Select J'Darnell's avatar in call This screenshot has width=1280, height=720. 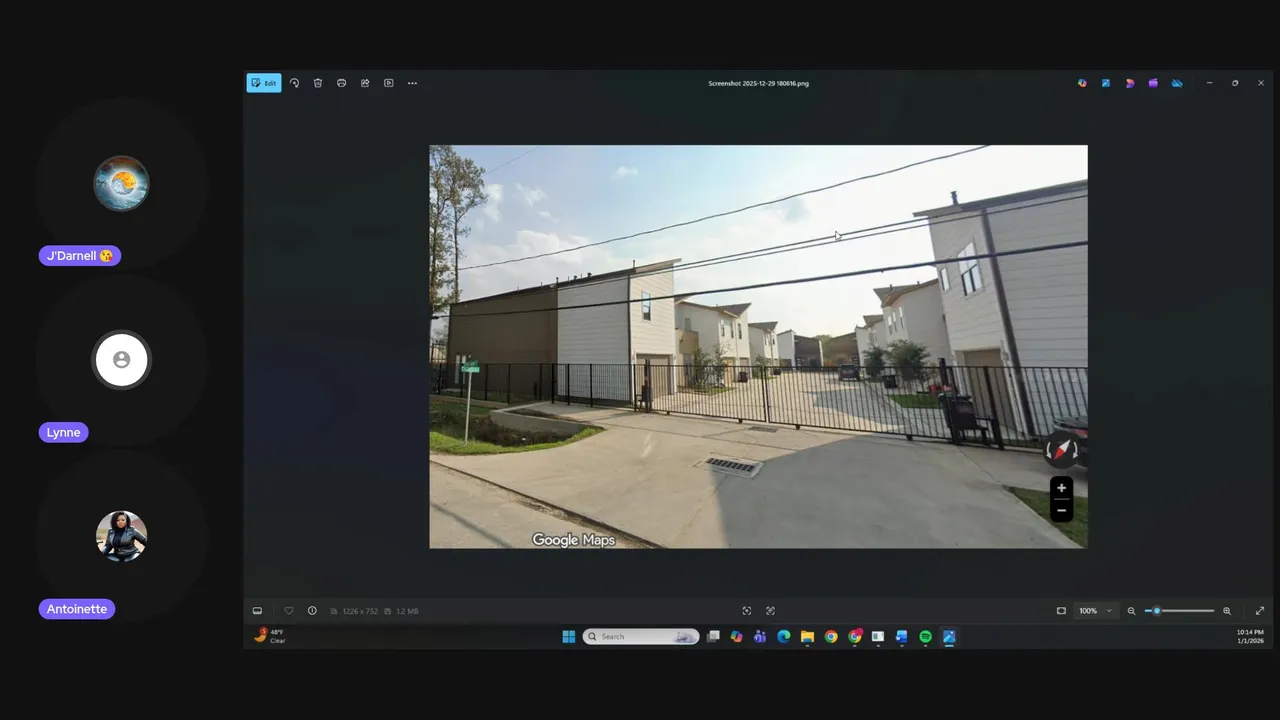[x=122, y=183]
